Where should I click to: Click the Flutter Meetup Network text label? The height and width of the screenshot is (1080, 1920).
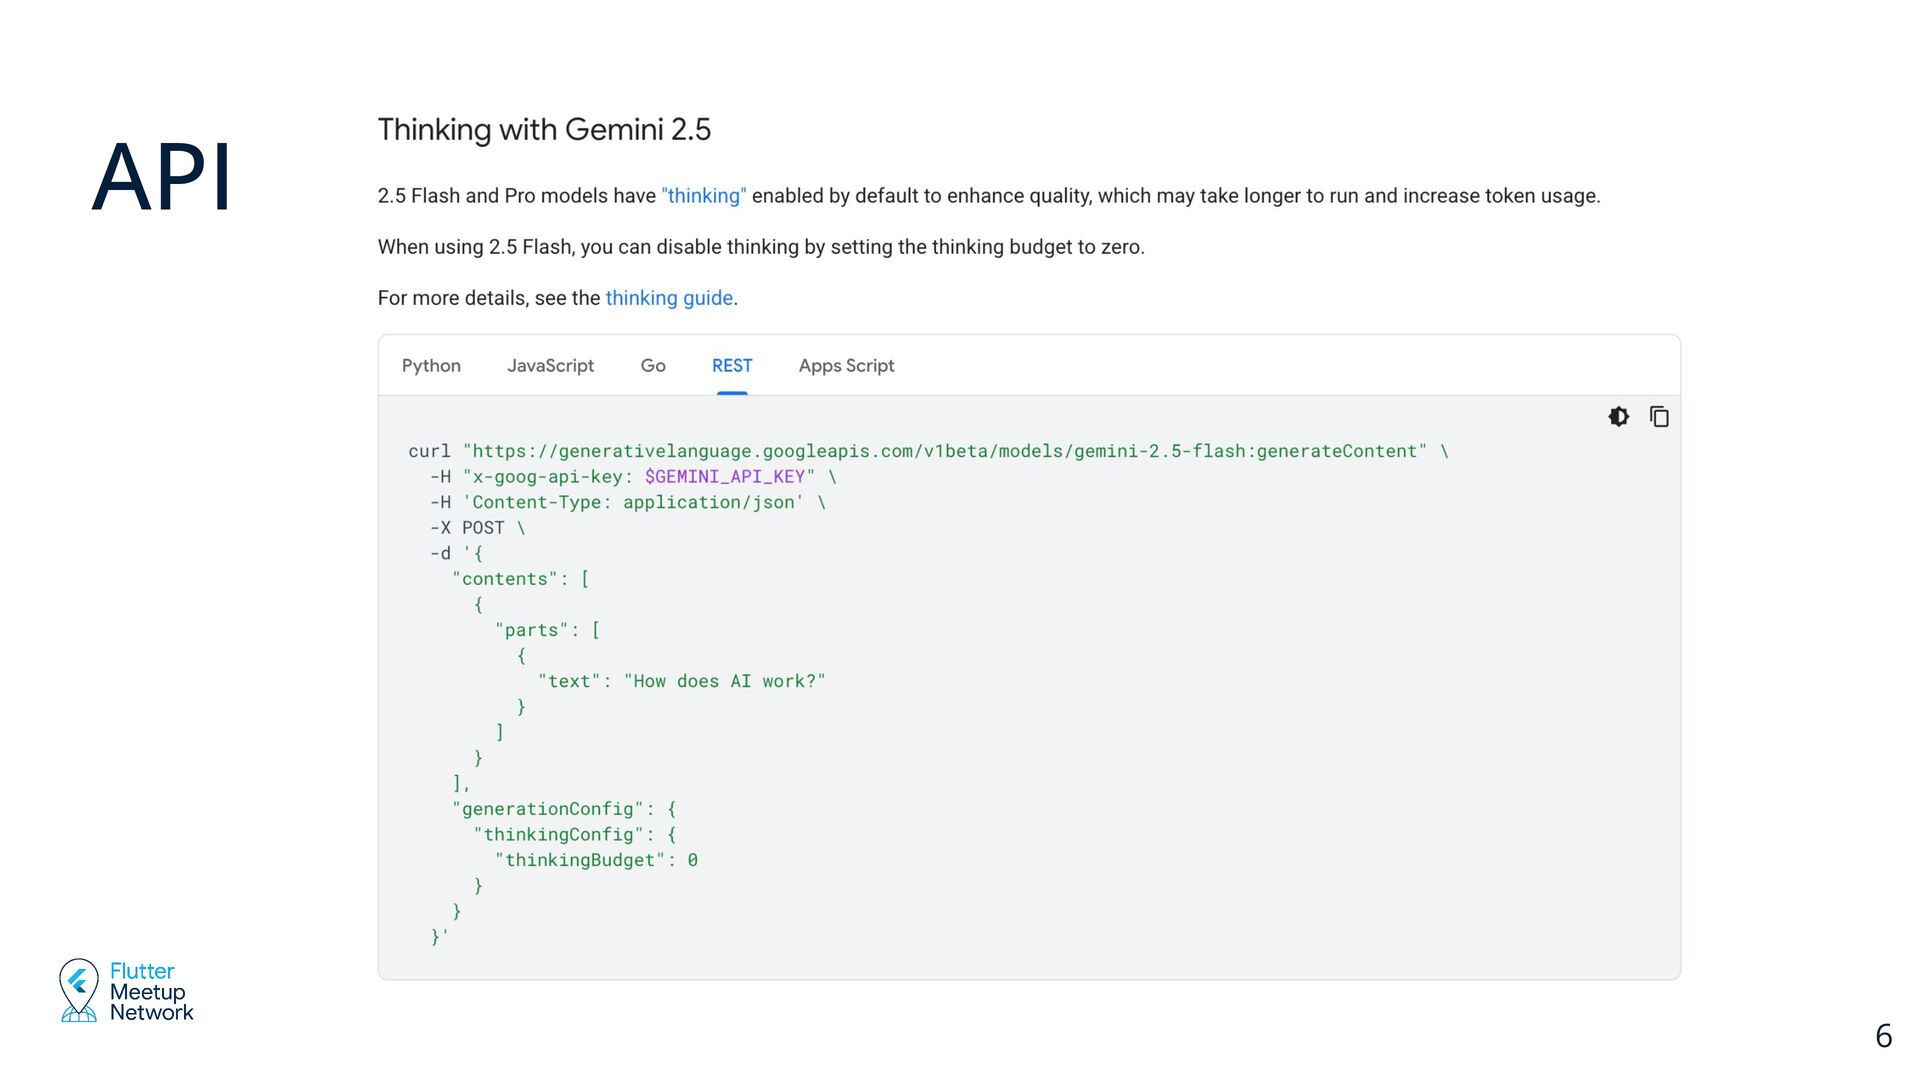[151, 991]
